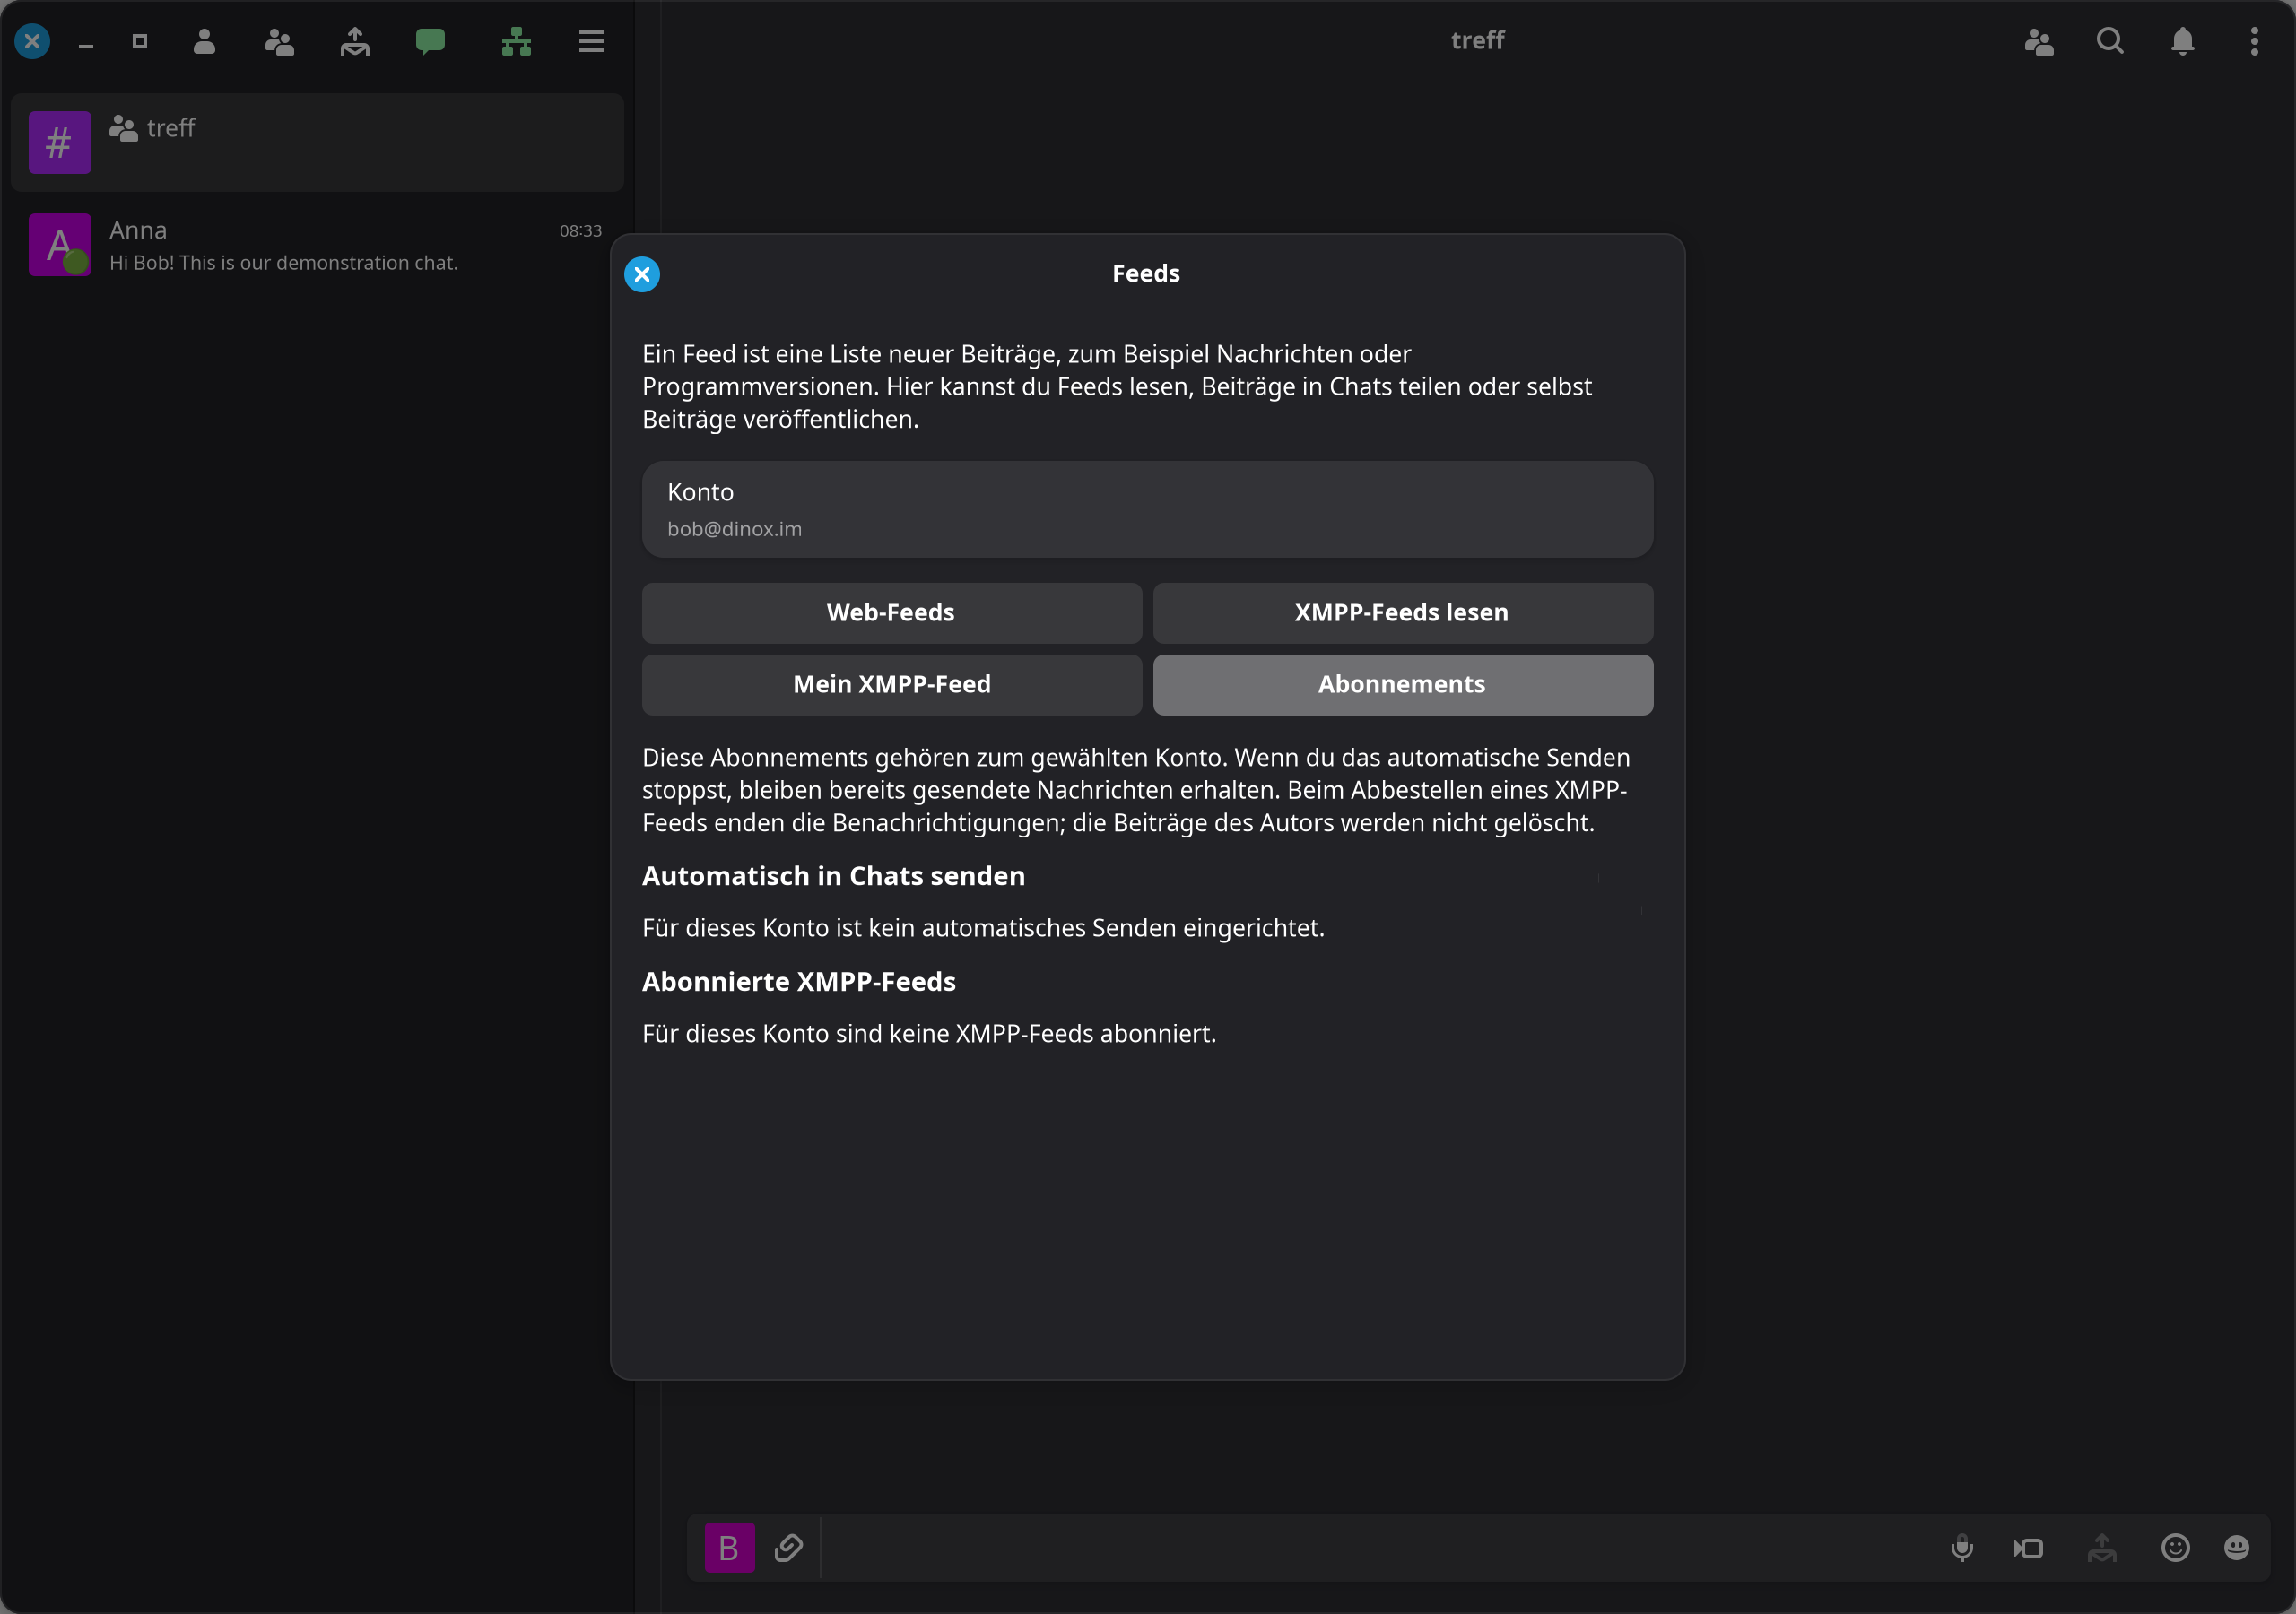The height and width of the screenshot is (1614, 2296).
Task: Click the green chat bubble icon
Action: pyautogui.click(x=430, y=41)
